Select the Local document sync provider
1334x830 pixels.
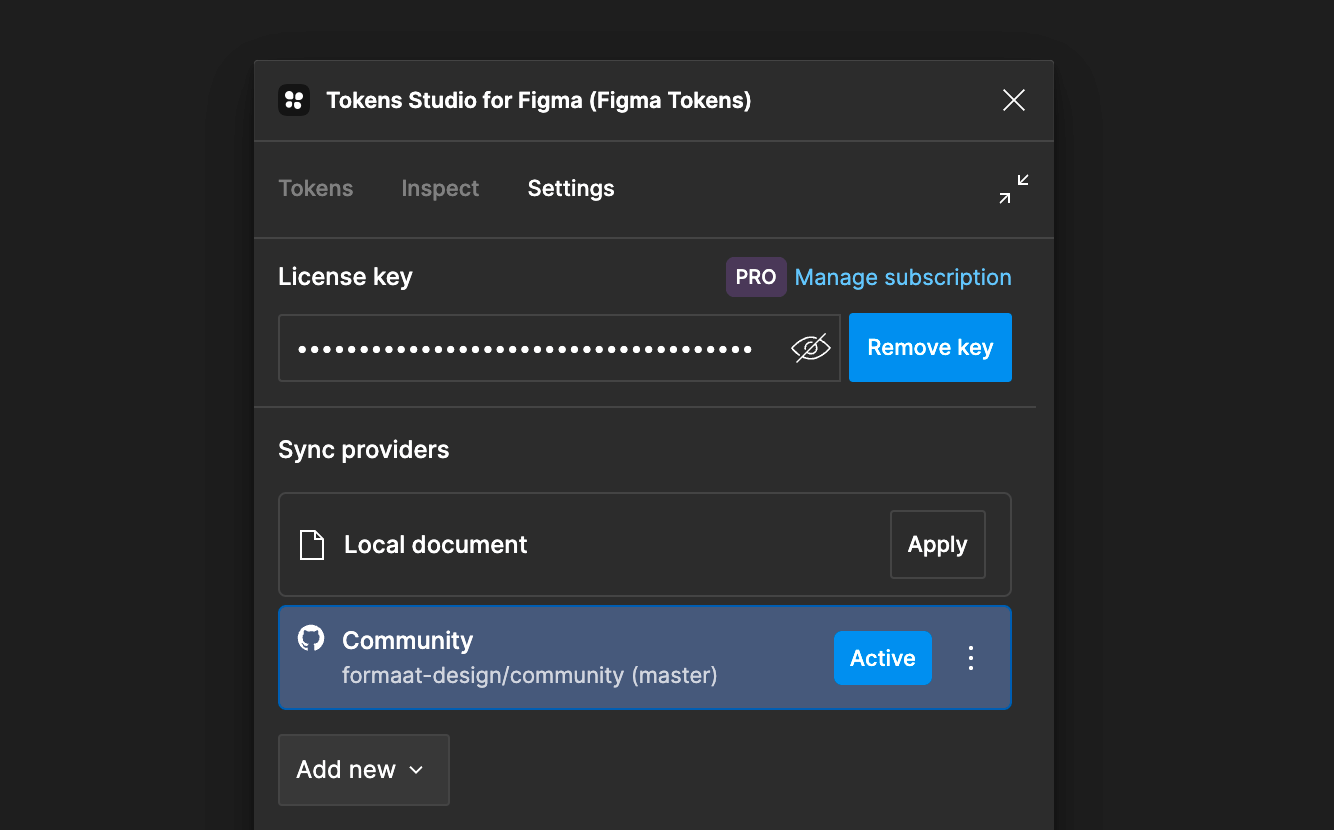tap(645, 544)
